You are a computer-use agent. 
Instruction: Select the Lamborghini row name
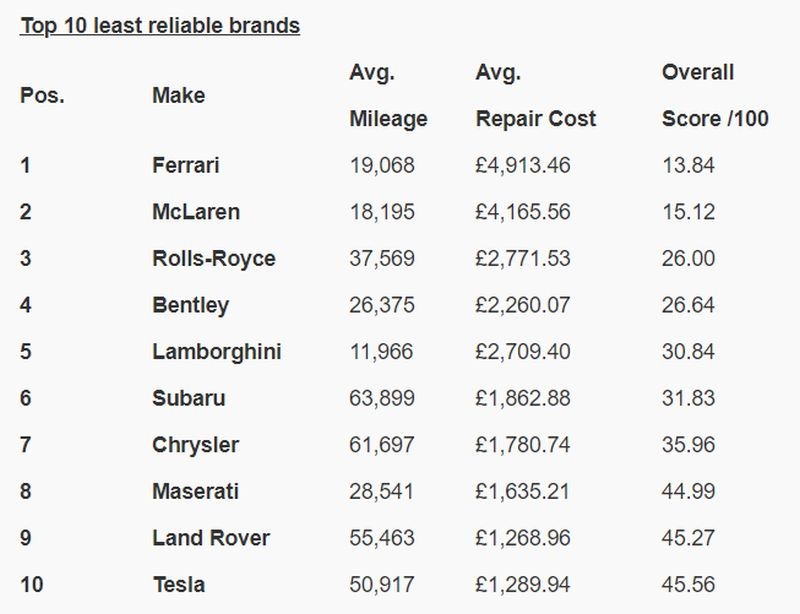click(x=217, y=352)
